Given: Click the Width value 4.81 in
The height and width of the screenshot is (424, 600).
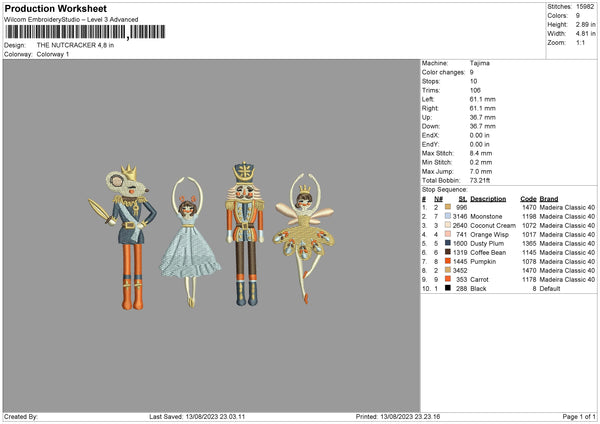Looking at the screenshot, I should [585, 34].
